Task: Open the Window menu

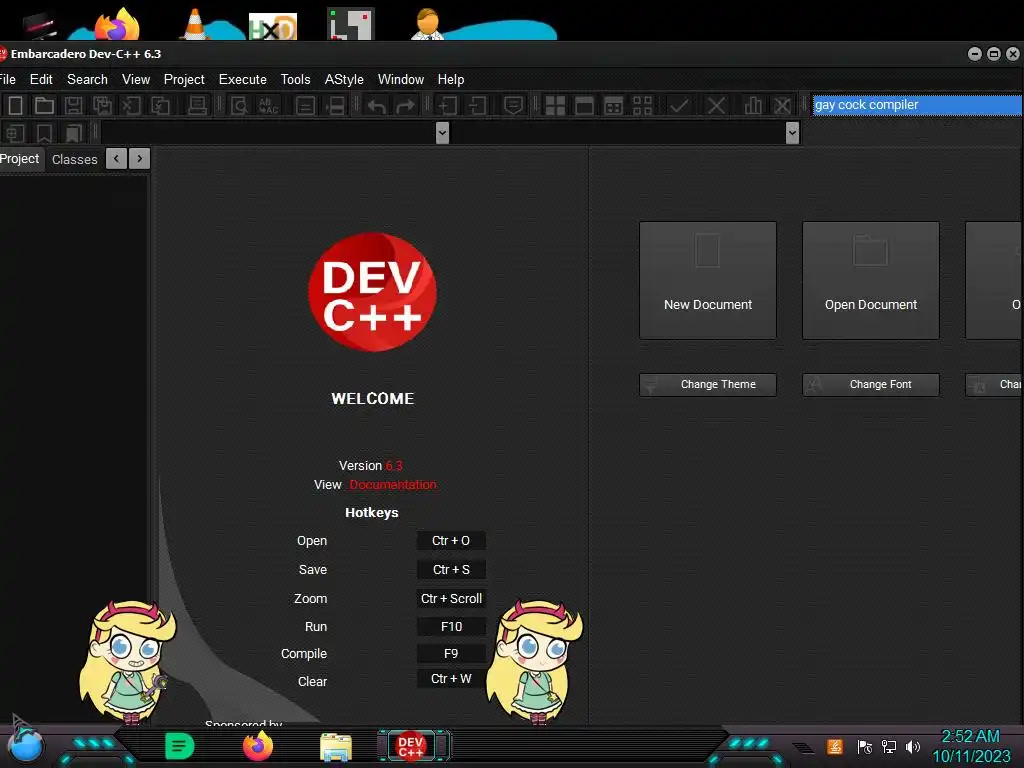Action: point(401,79)
